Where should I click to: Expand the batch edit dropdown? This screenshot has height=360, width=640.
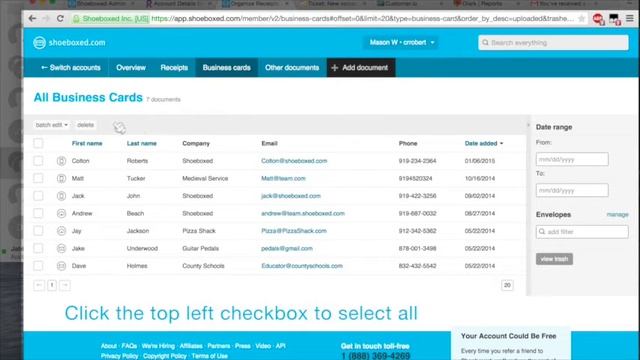[51, 125]
